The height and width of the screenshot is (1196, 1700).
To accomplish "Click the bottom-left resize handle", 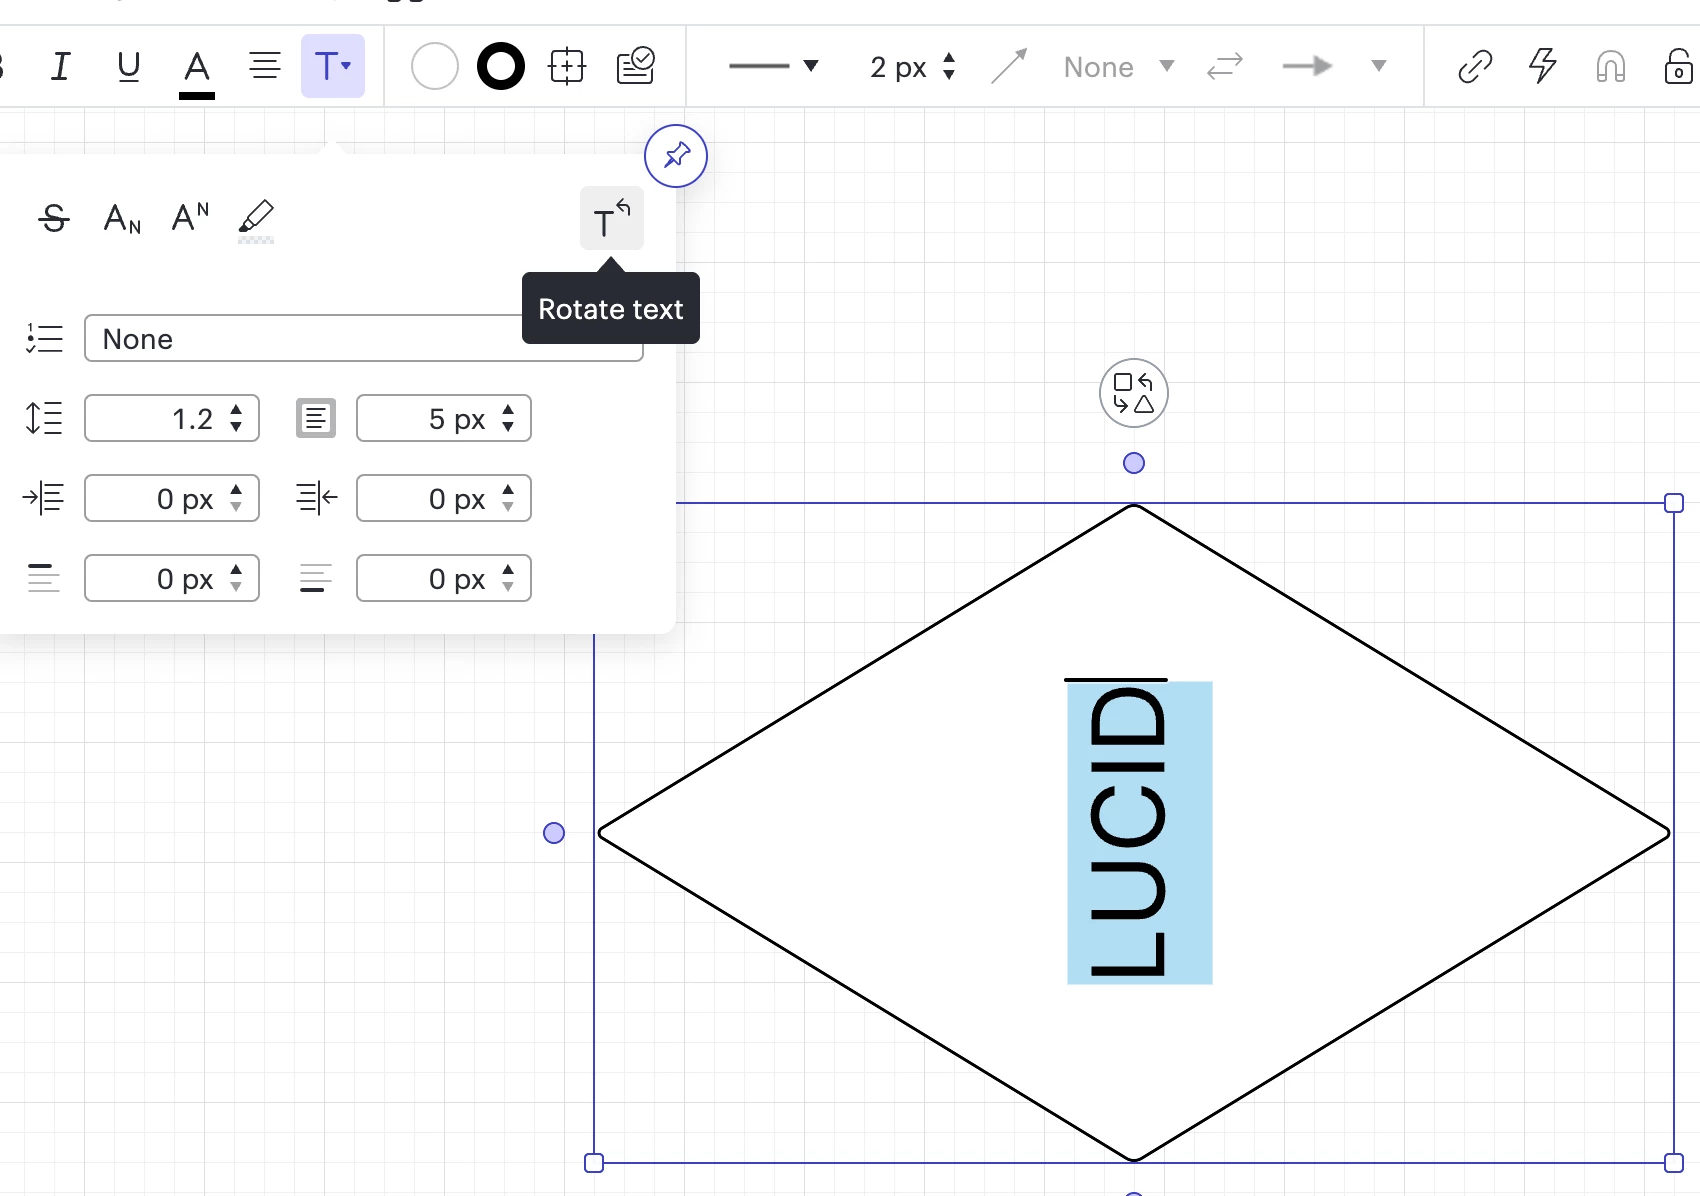I will tap(594, 1163).
